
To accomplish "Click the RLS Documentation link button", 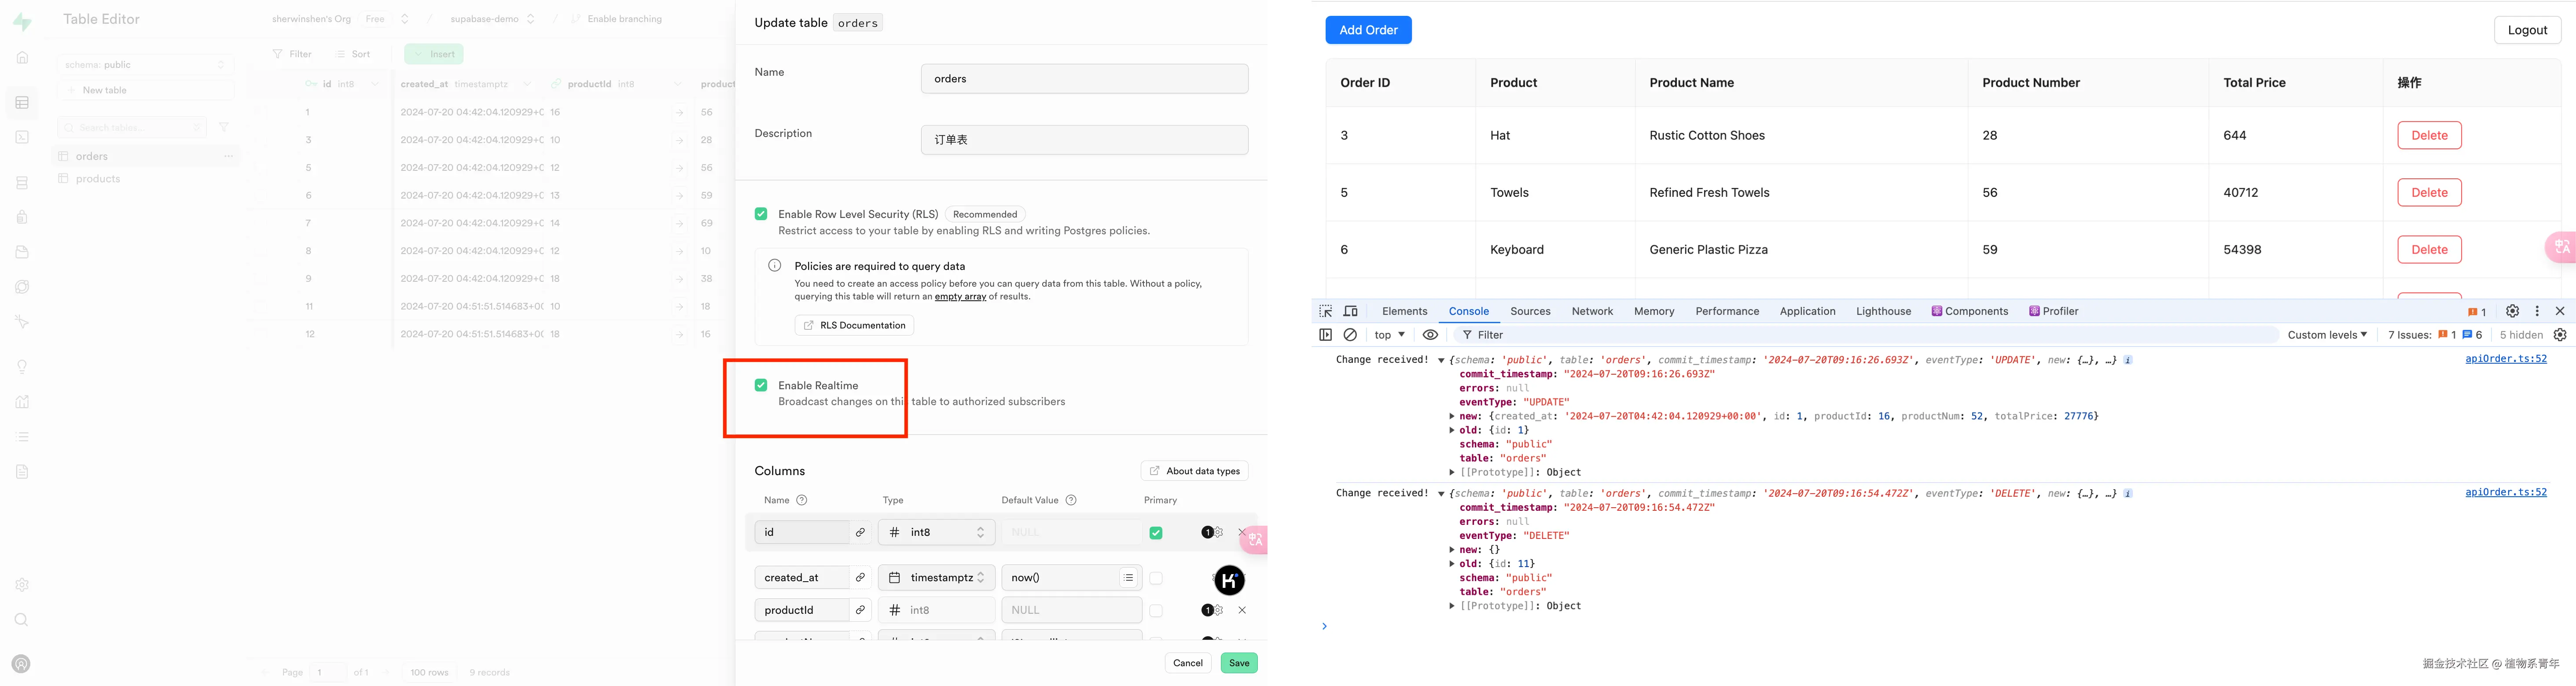I will click(x=854, y=325).
